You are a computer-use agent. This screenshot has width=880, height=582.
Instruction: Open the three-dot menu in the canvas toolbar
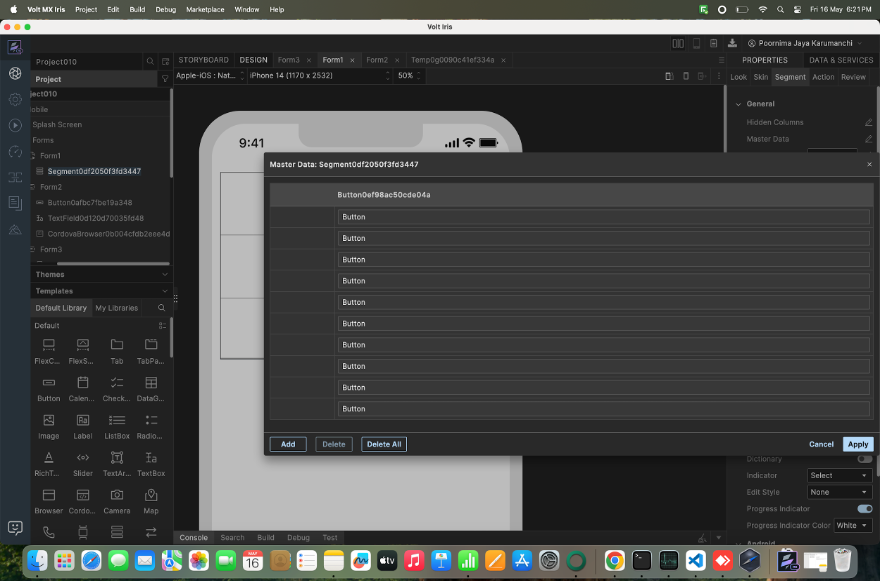pos(718,76)
